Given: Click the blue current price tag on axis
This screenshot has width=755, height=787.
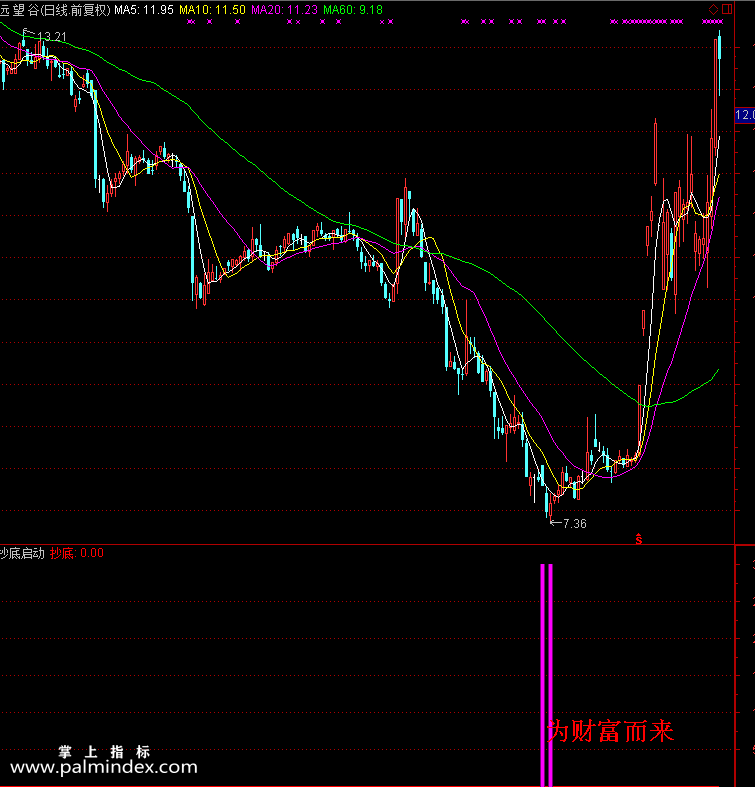Looking at the screenshot, I should point(744,115).
